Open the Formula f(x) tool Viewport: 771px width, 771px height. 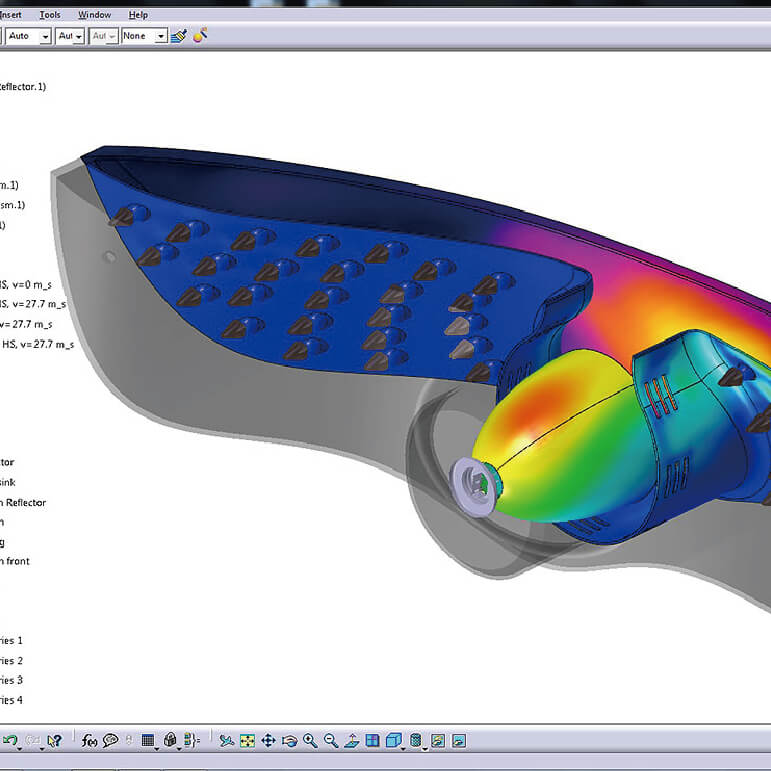pos(89,741)
